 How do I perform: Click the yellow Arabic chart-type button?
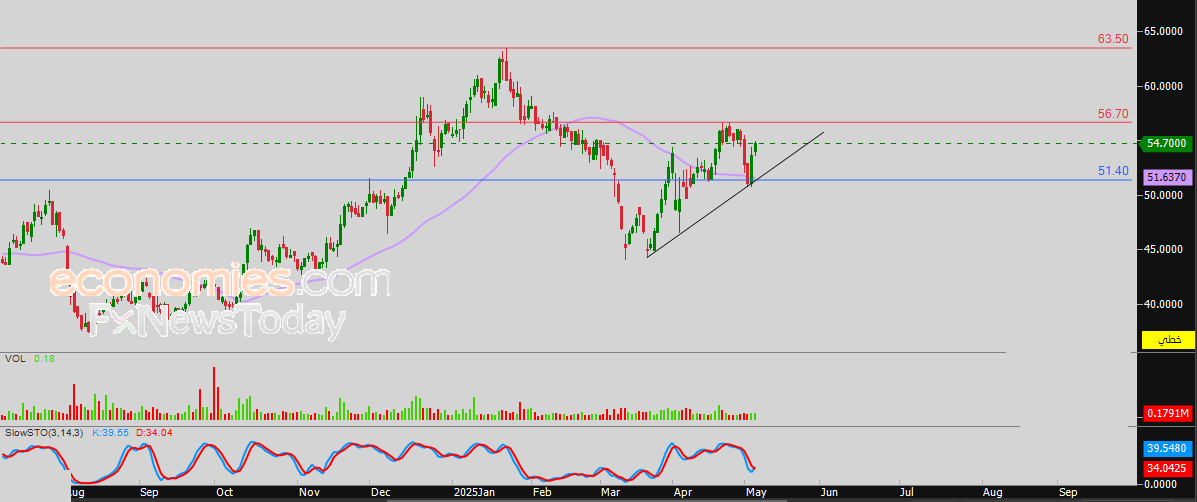click(x=1167, y=340)
